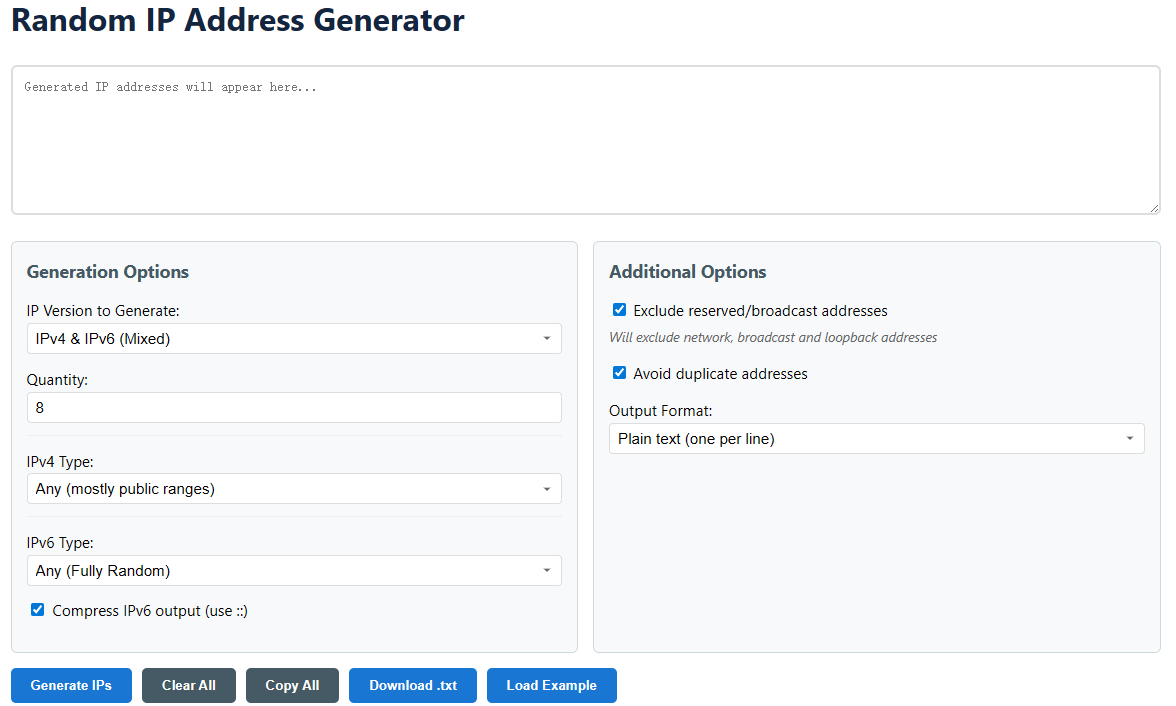This screenshot has width=1176, height=706.
Task: Uncheck Exclude reserved/broadcast addresses
Action: click(x=620, y=310)
